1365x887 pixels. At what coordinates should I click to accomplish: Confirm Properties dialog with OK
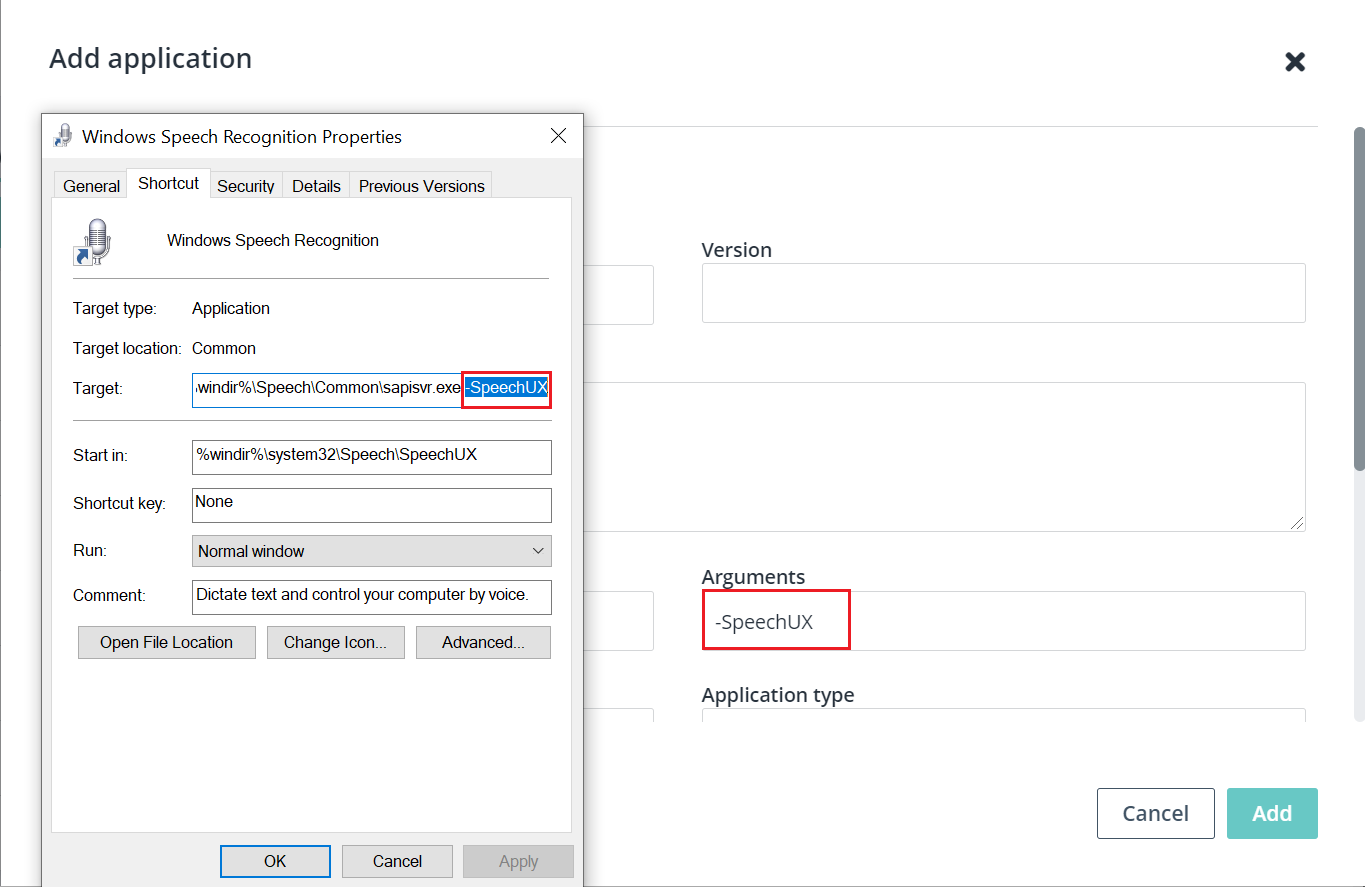(x=275, y=861)
